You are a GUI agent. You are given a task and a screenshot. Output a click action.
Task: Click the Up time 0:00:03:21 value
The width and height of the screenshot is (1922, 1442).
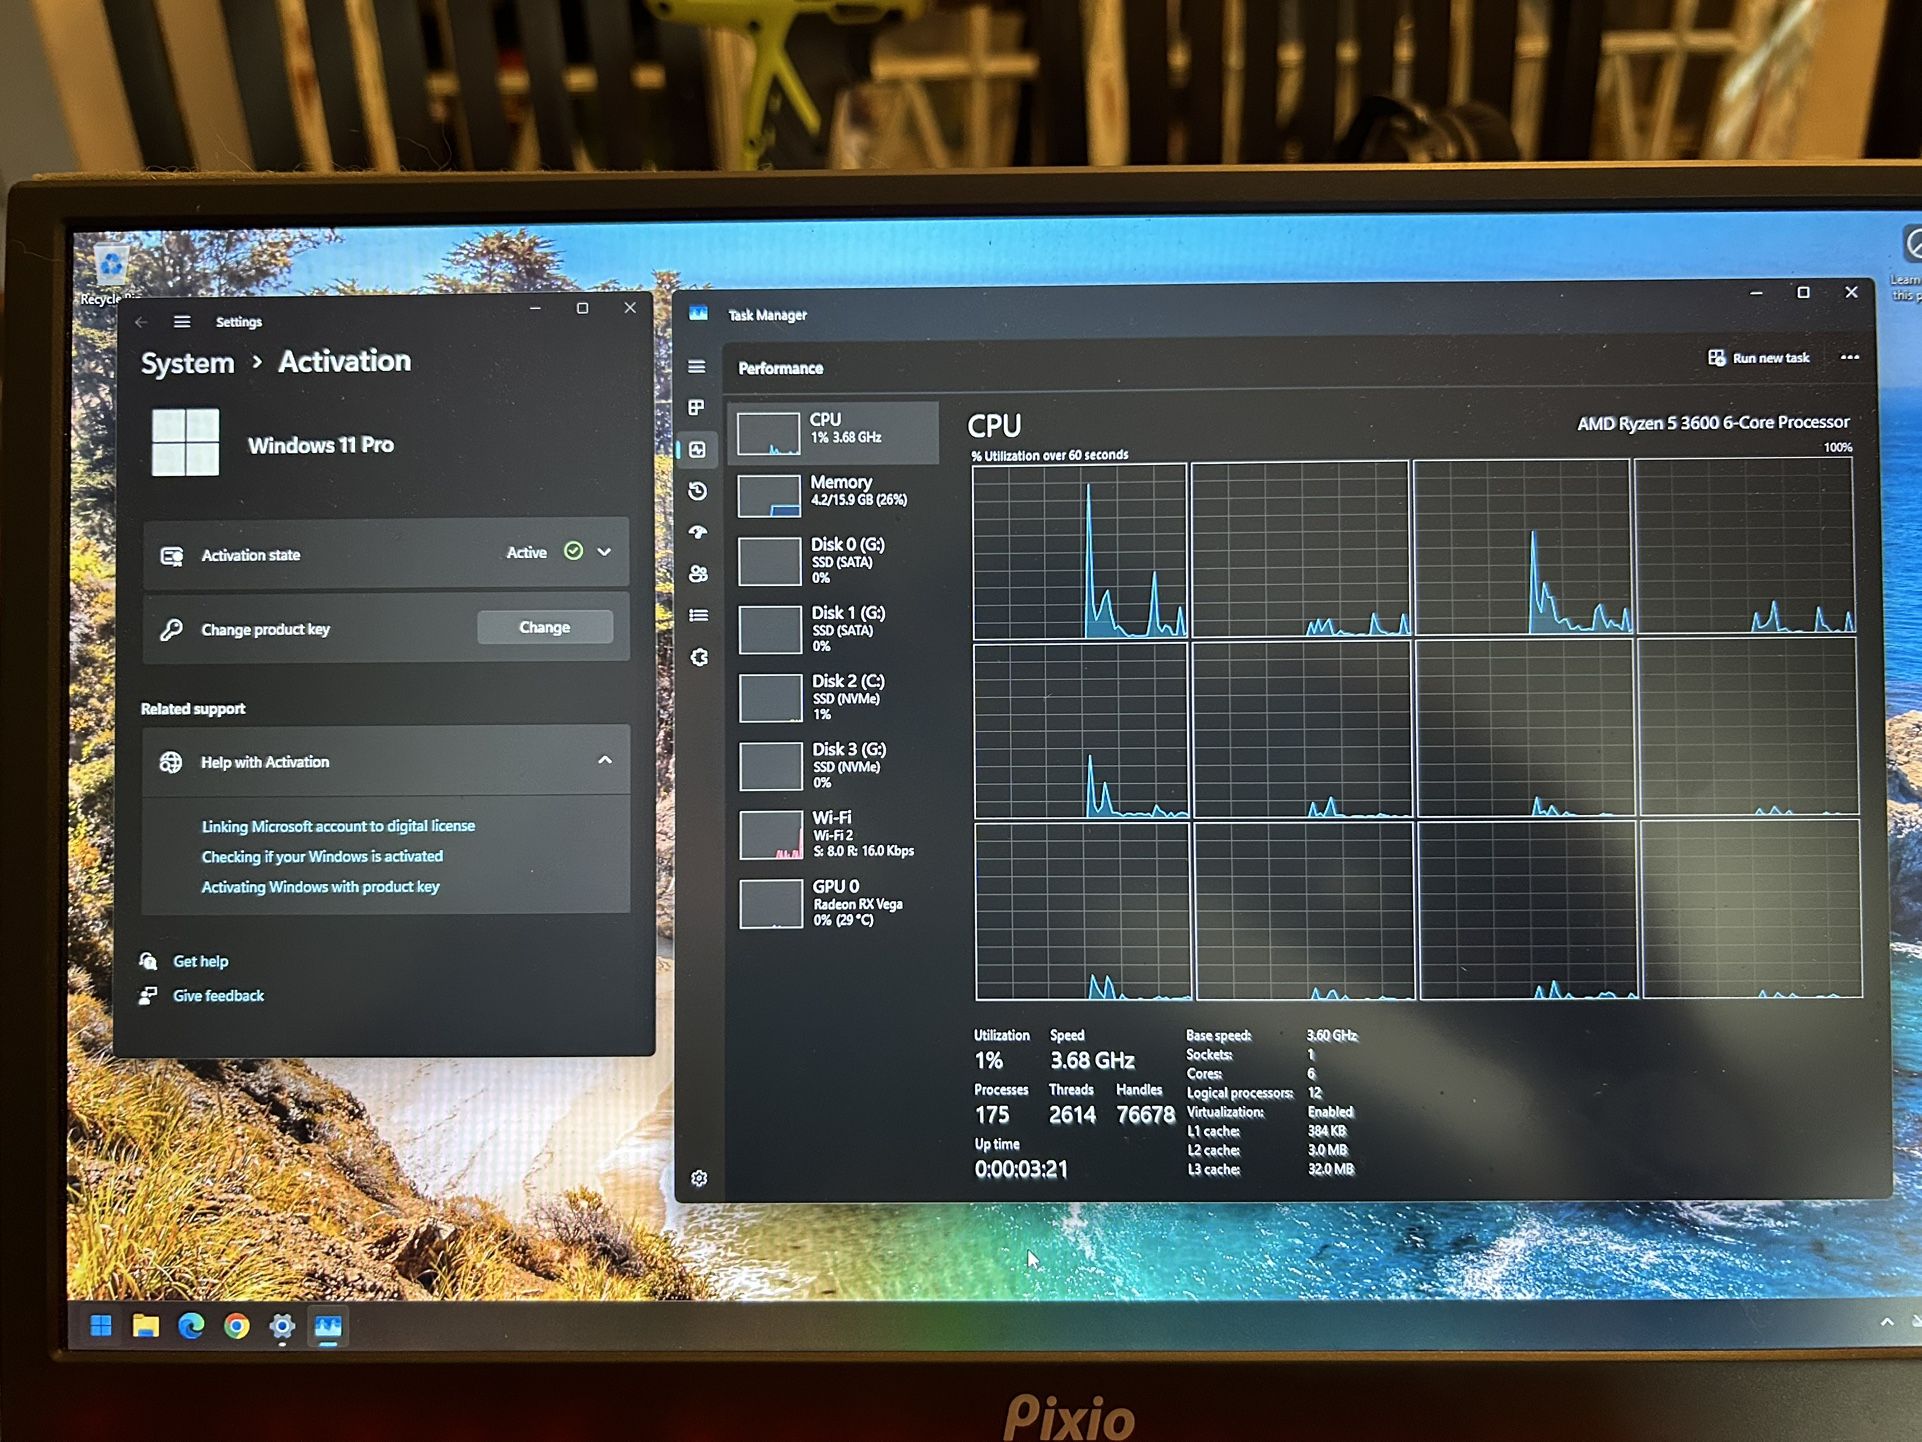1021,1169
